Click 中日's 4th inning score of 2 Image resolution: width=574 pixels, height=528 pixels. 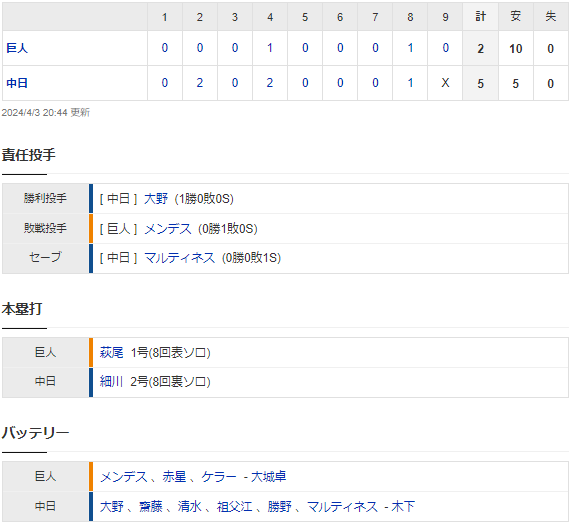[270, 83]
